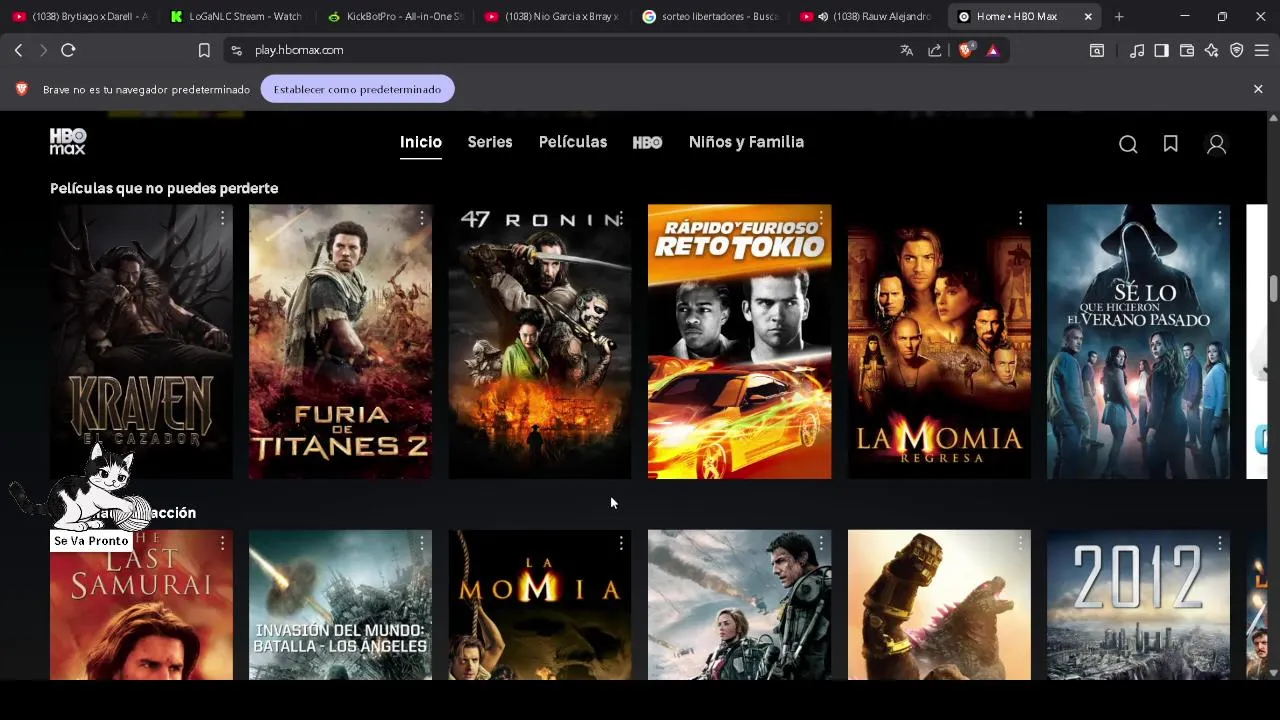Image resolution: width=1280 pixels, height=720 pixels.
Task: Open the browser hamburger menu
Action: click(1262, 50)
